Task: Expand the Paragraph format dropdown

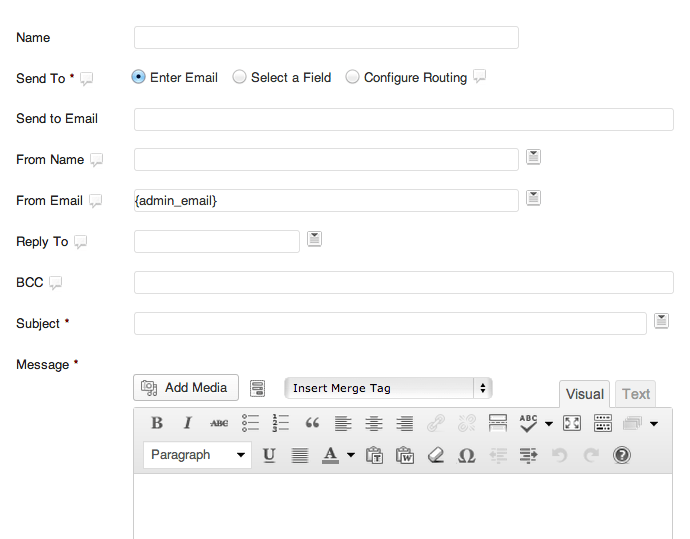Action: [x=197, y=455]
